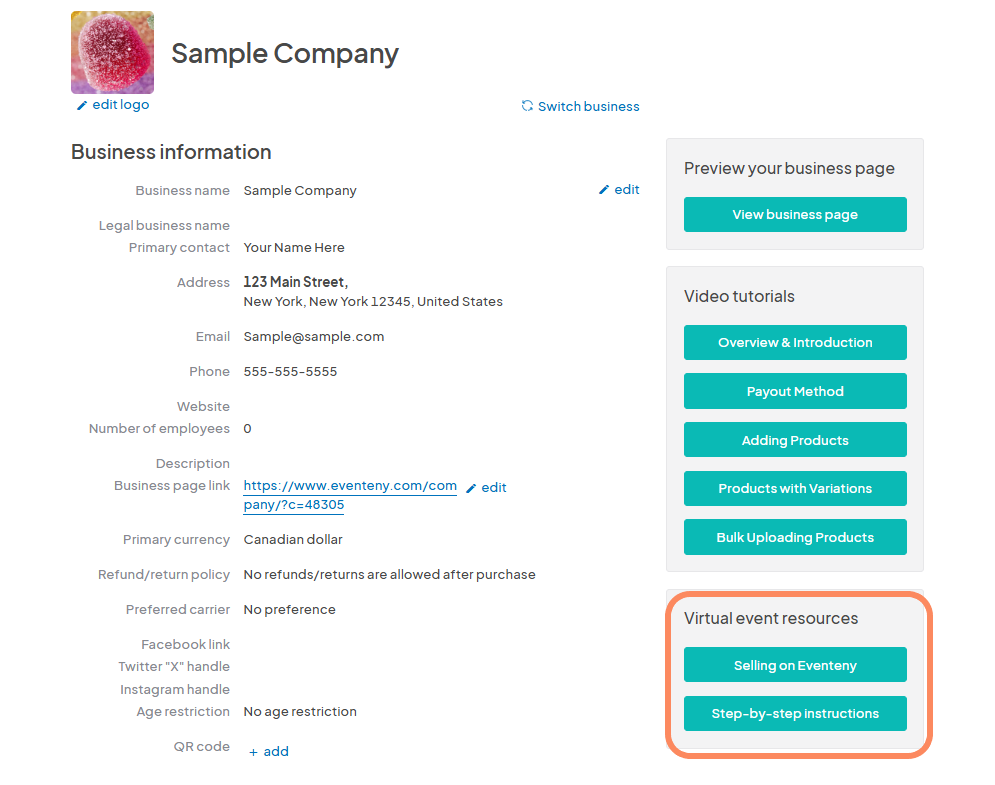Click the pencil icon beside edit logo
The image size is (995, 785).
coord(81,104)
